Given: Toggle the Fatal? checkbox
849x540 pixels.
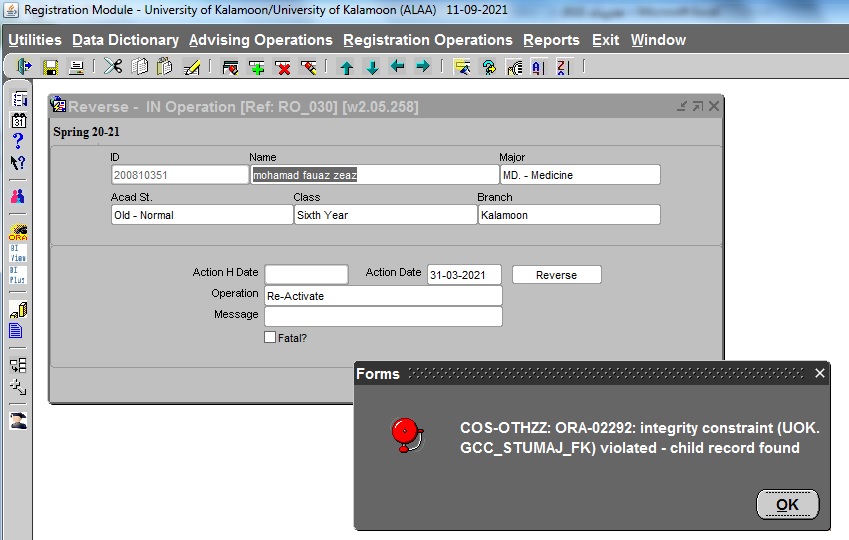Looking at the screenshot, I should coord(270,338).
